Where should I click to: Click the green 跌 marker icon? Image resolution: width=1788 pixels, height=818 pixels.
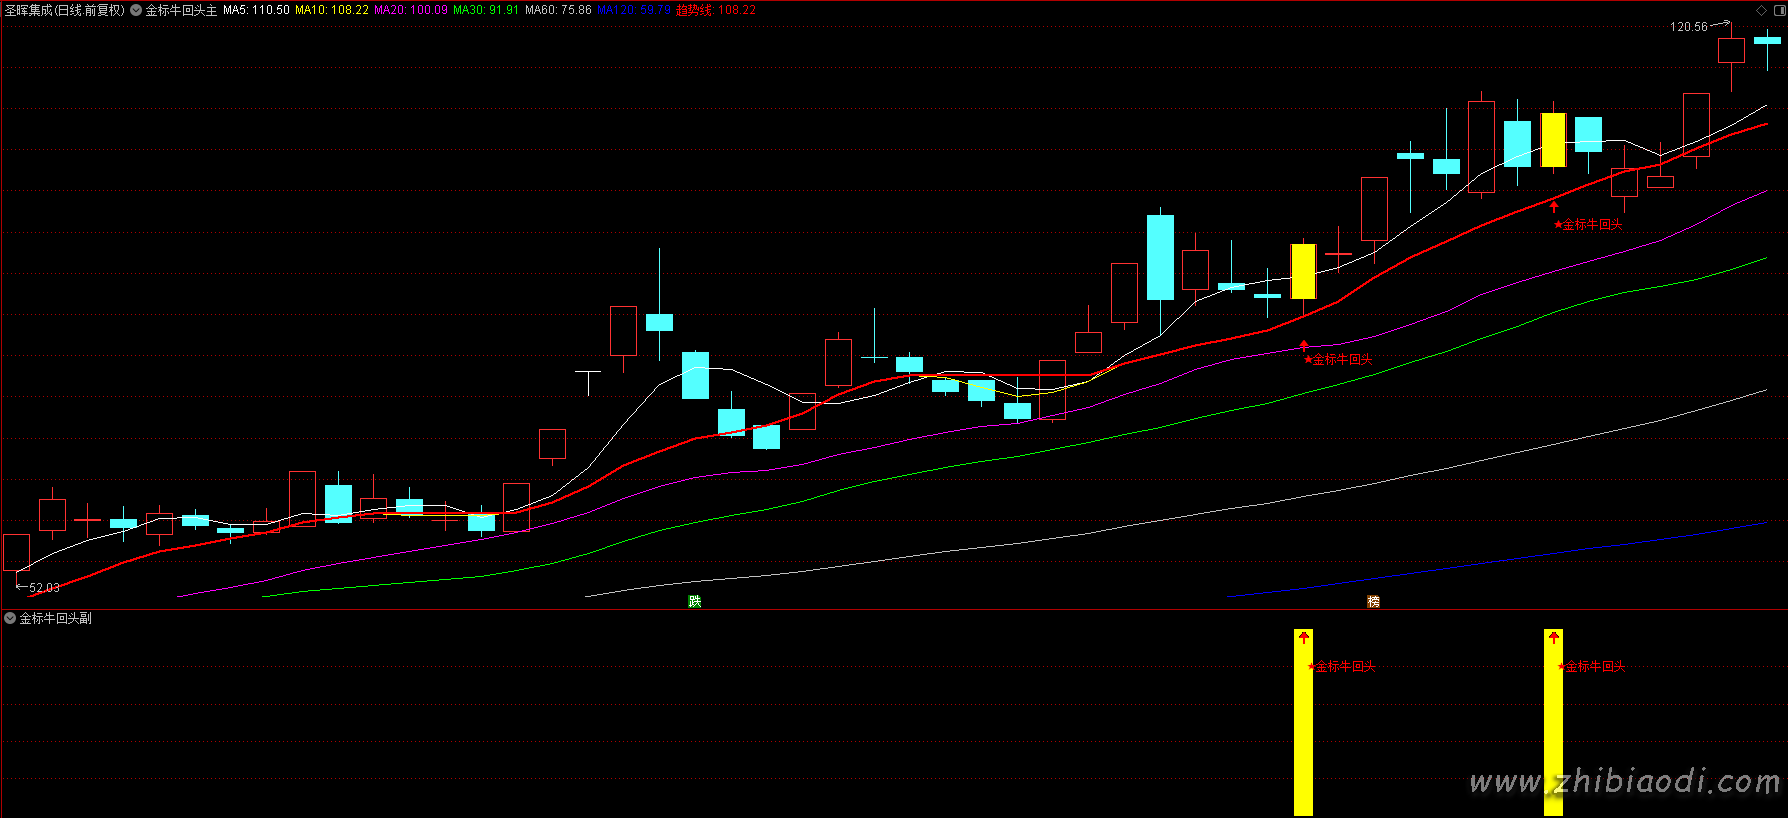tap(694, 601)
